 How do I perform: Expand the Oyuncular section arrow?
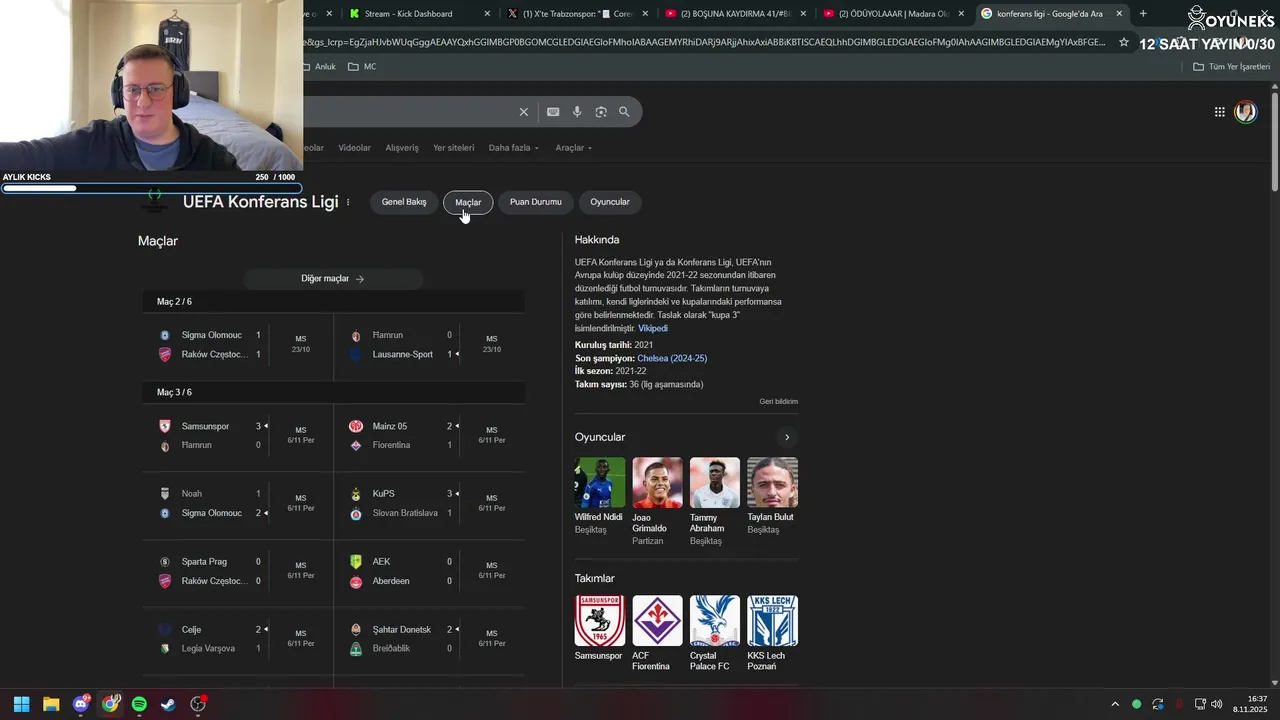[787, 437]
